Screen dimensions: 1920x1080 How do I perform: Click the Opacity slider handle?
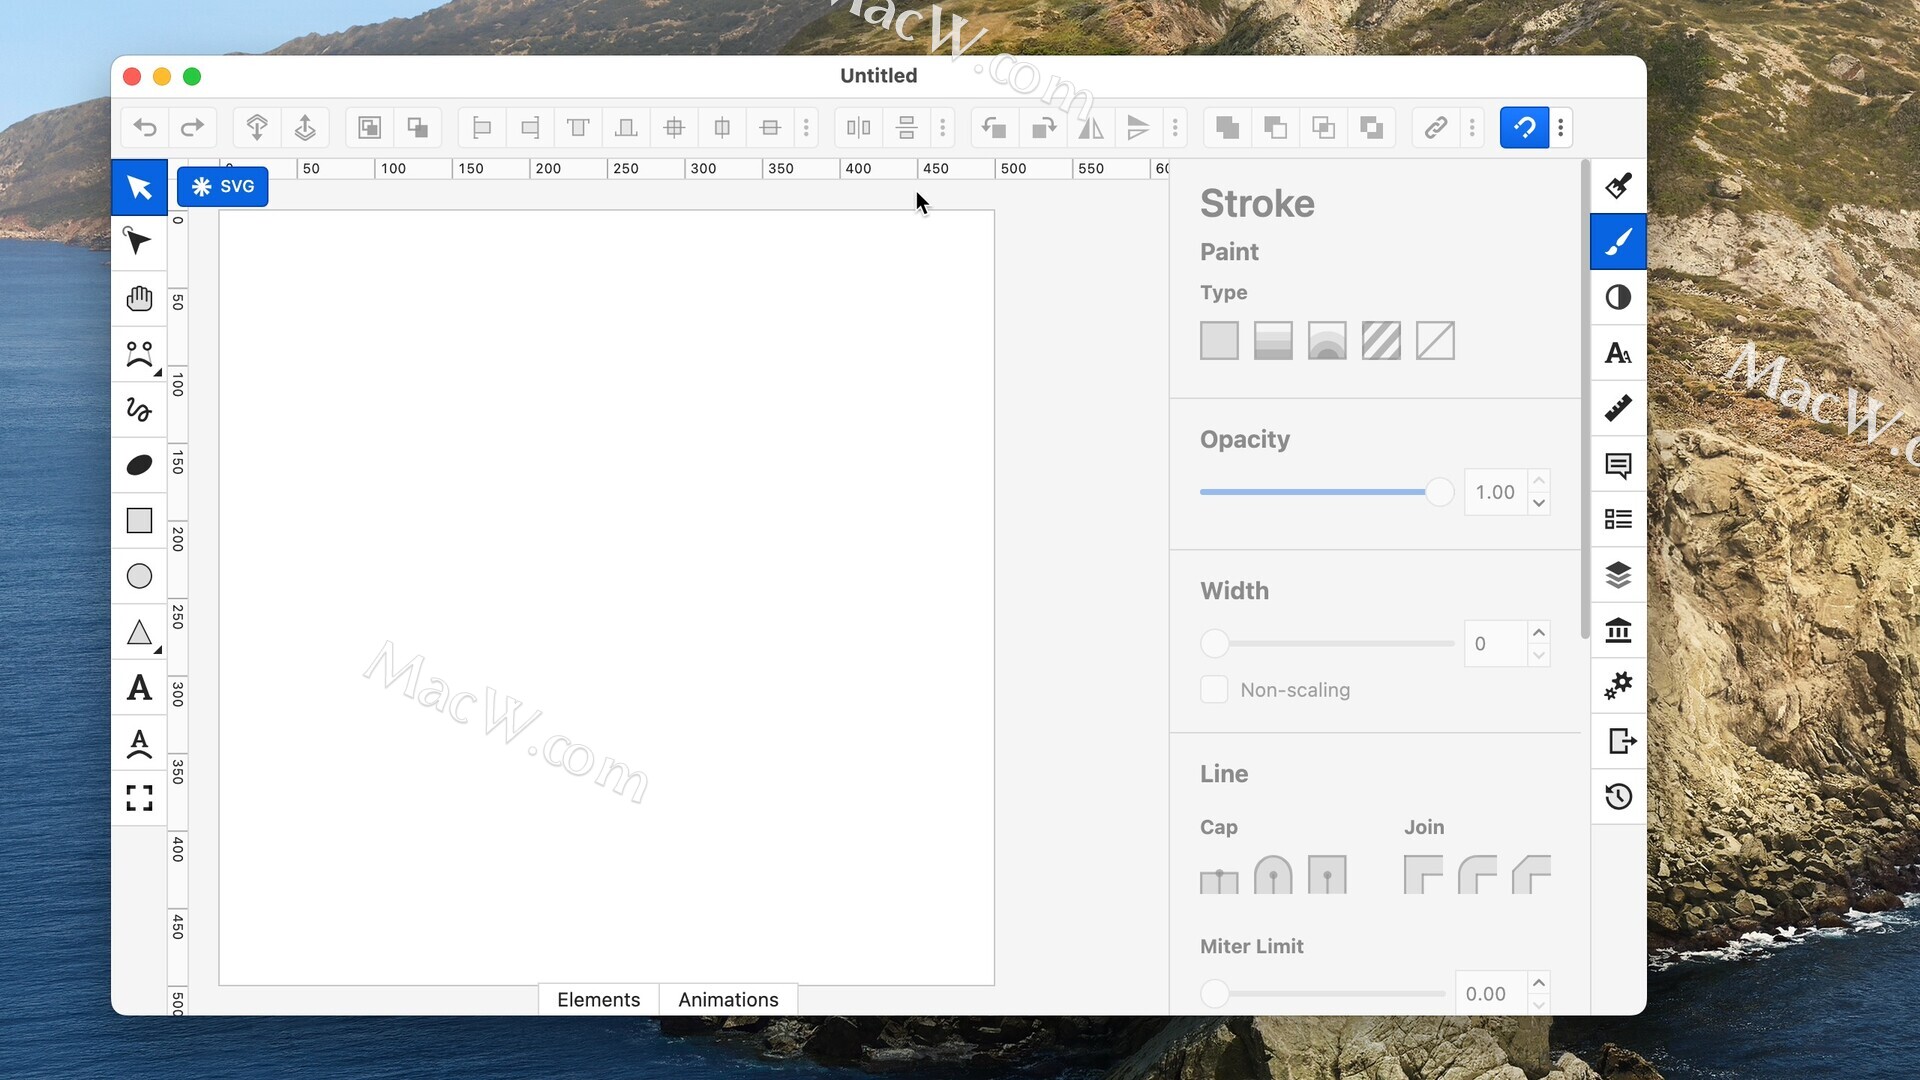pos(1439,492)
